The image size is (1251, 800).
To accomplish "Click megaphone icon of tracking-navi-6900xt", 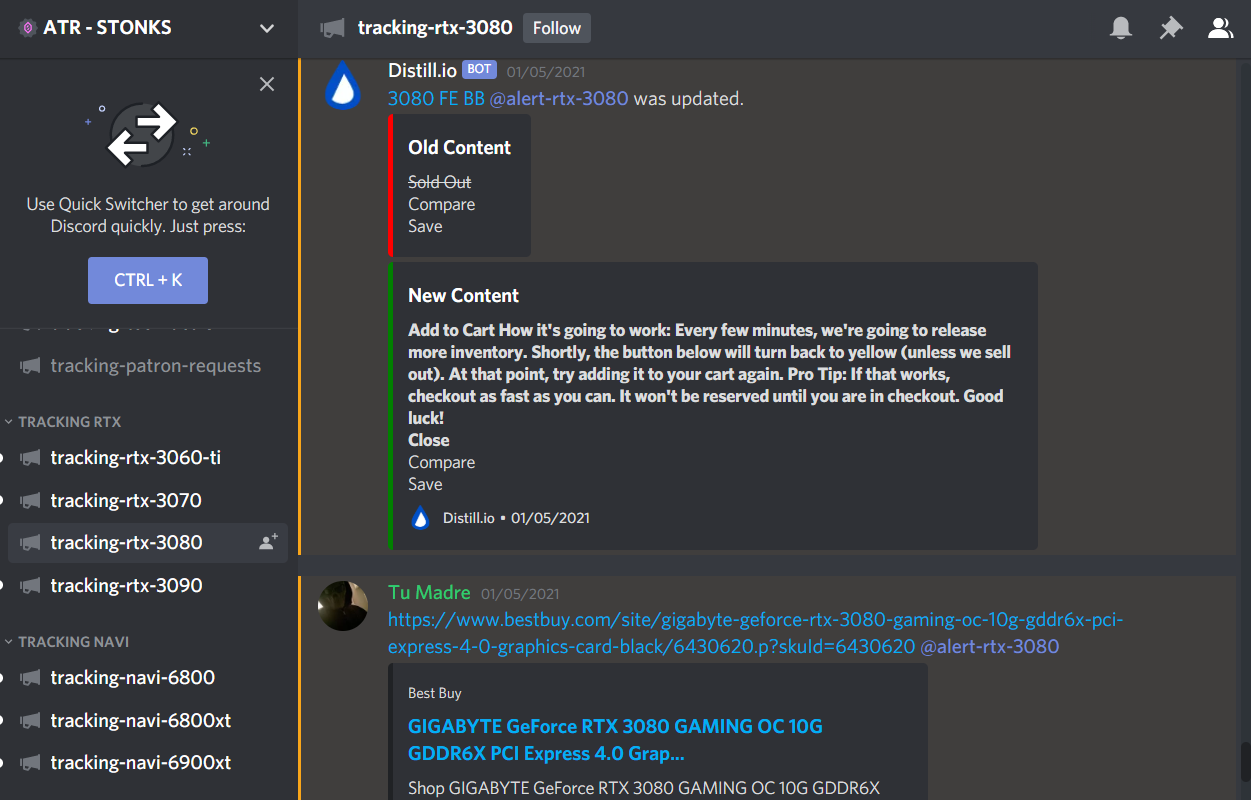I will pyautogui.click(x=31, y=763).
